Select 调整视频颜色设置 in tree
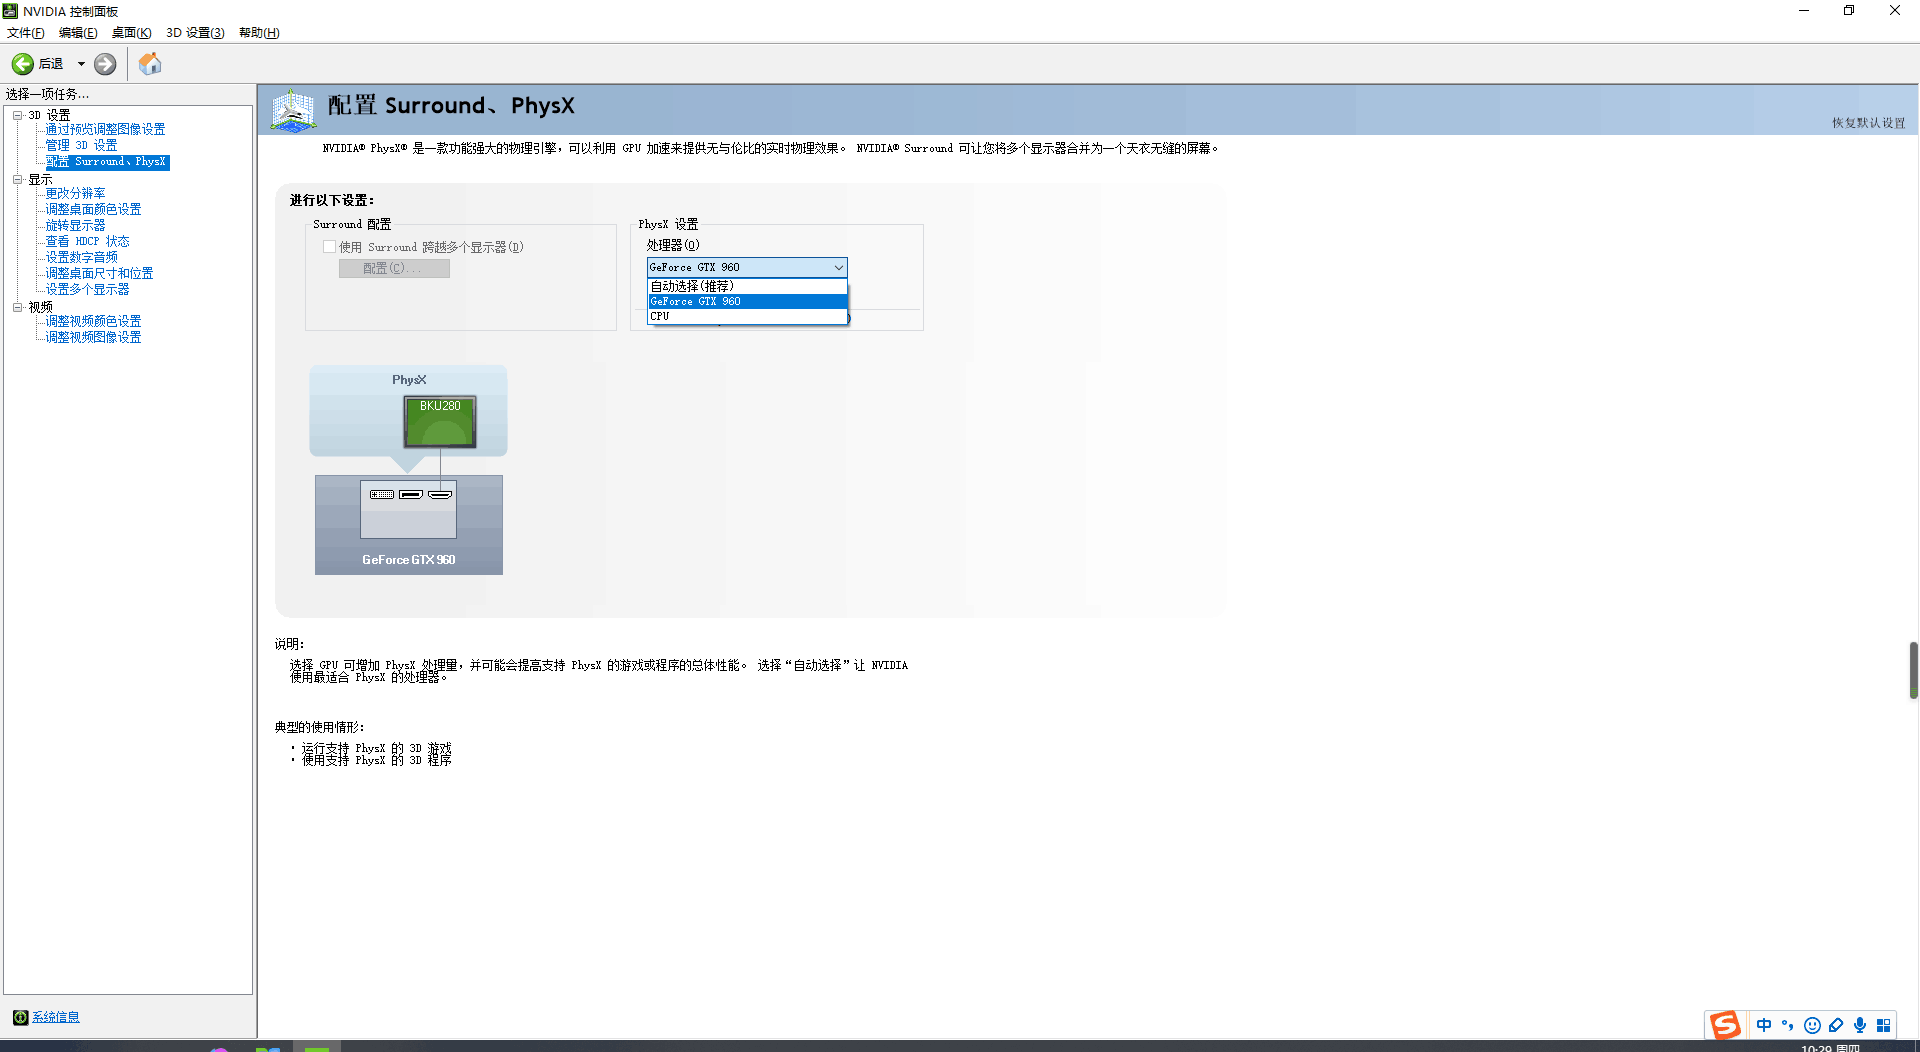Screen dimensions: 1920x1052 93,322
